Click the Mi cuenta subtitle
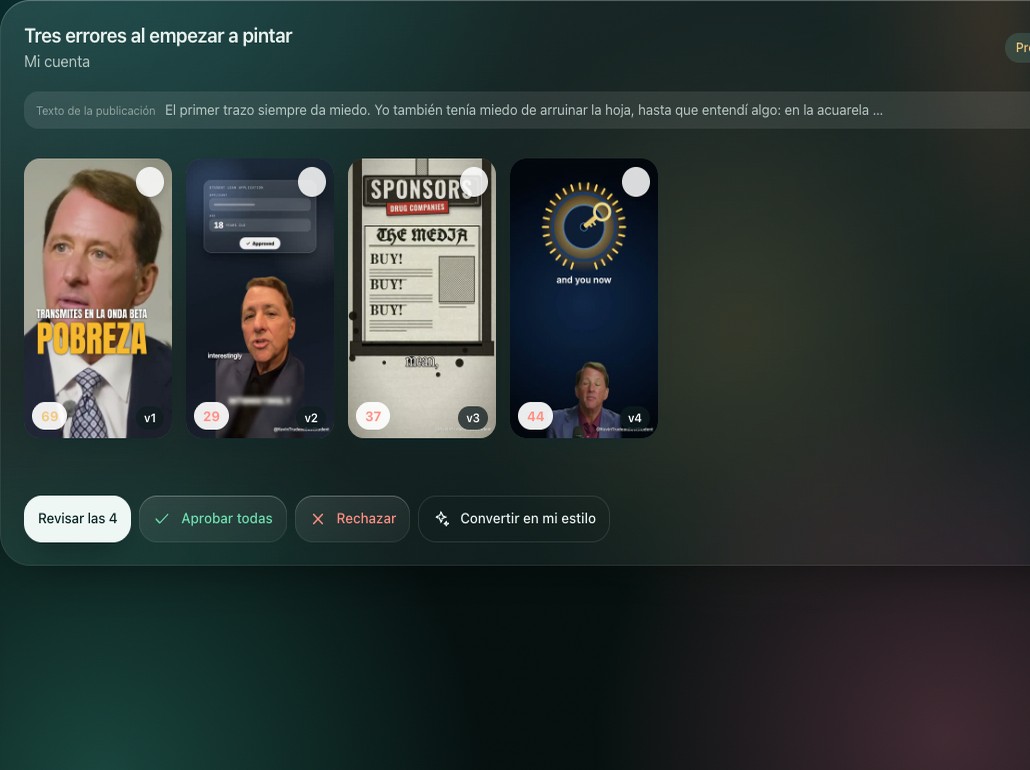1030x770 pixels. [57, 62]
